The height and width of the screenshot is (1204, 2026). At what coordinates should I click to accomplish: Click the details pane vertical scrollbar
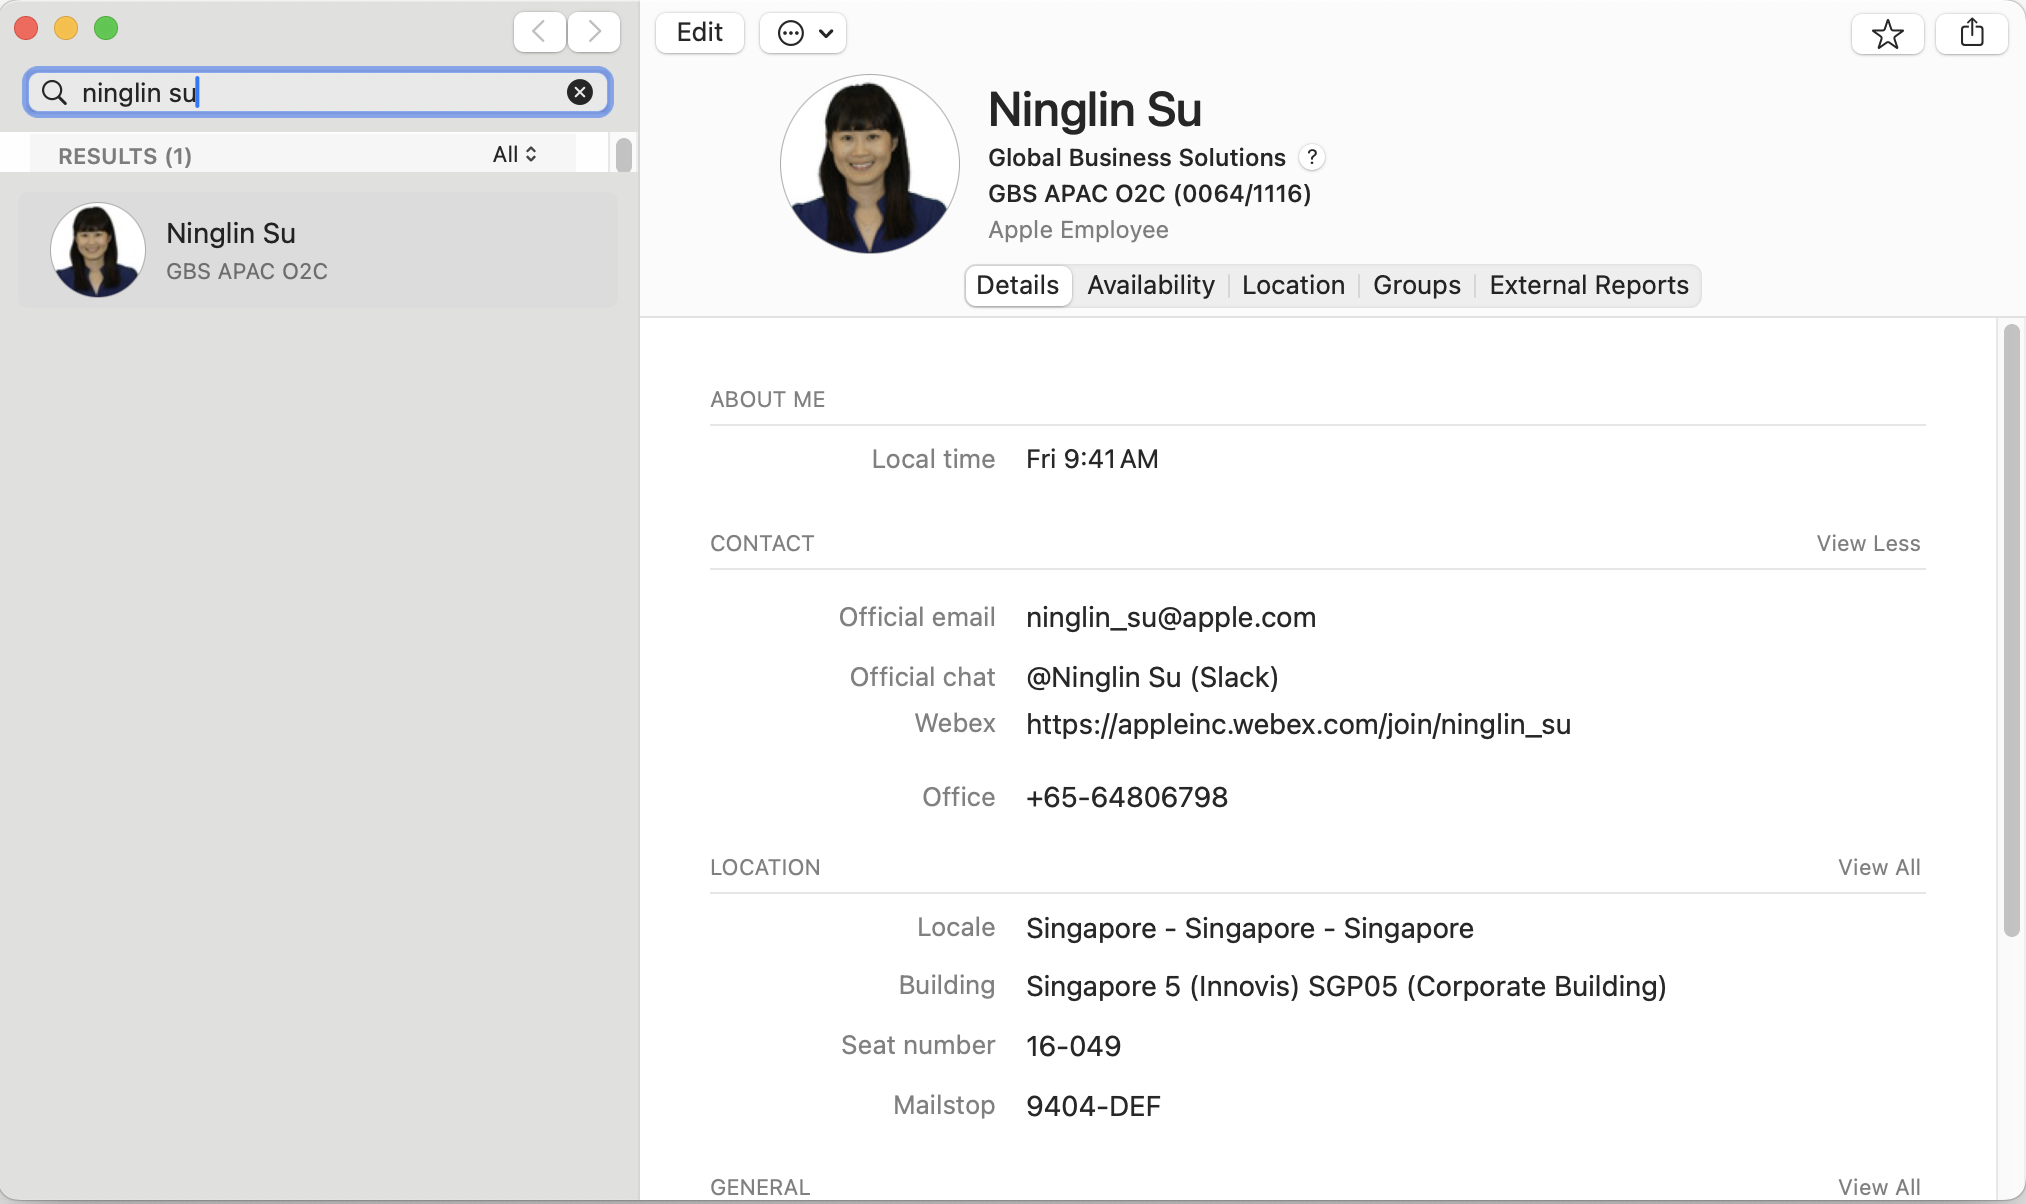click(x=2012, y=630)
